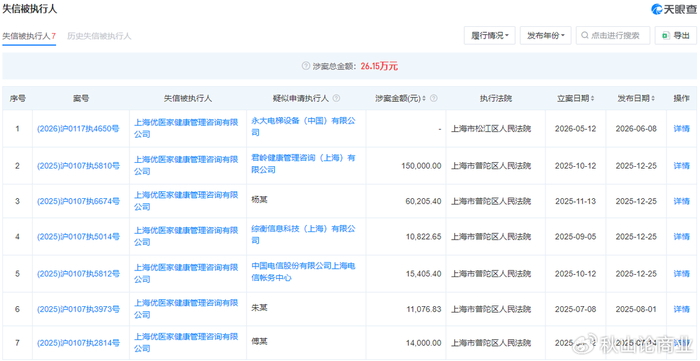Viewport: 700px width, 361px height.
Task: Open case (2026)沪0117执4650号
Action: click(x=78, y=129)
